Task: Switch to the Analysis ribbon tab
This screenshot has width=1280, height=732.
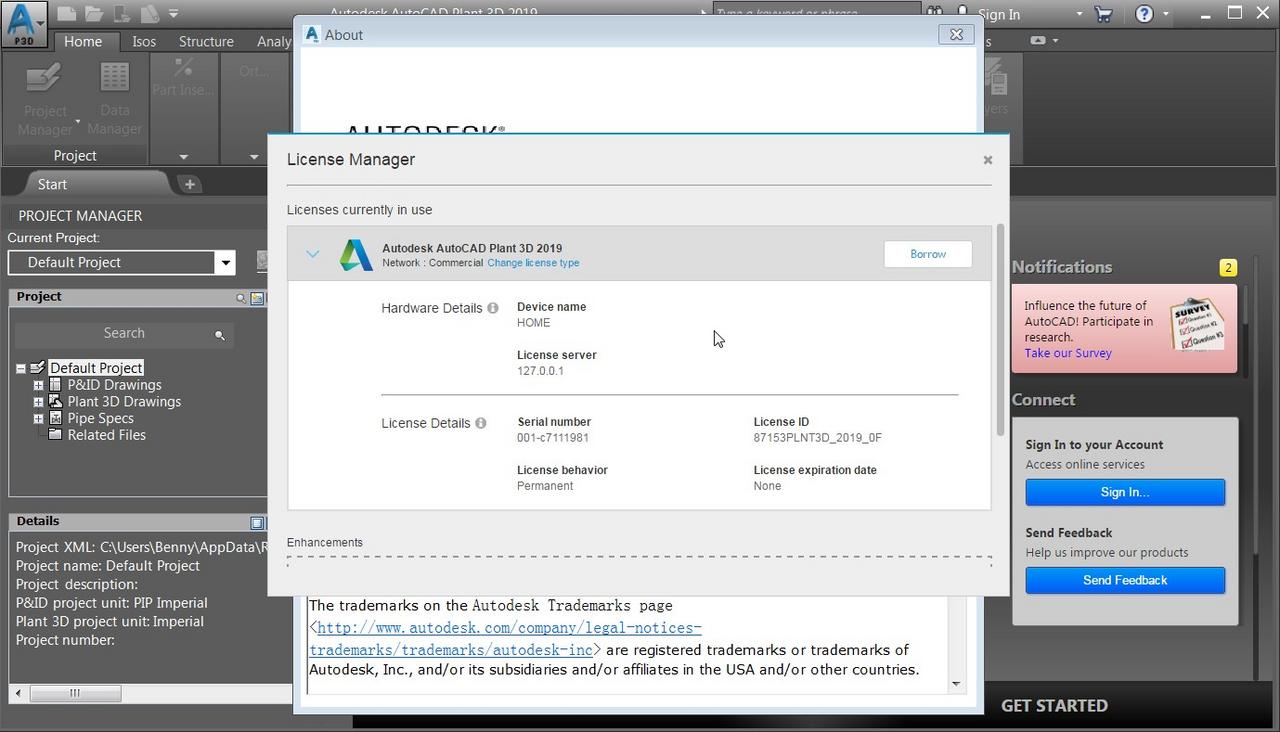Action: (274, 41)
